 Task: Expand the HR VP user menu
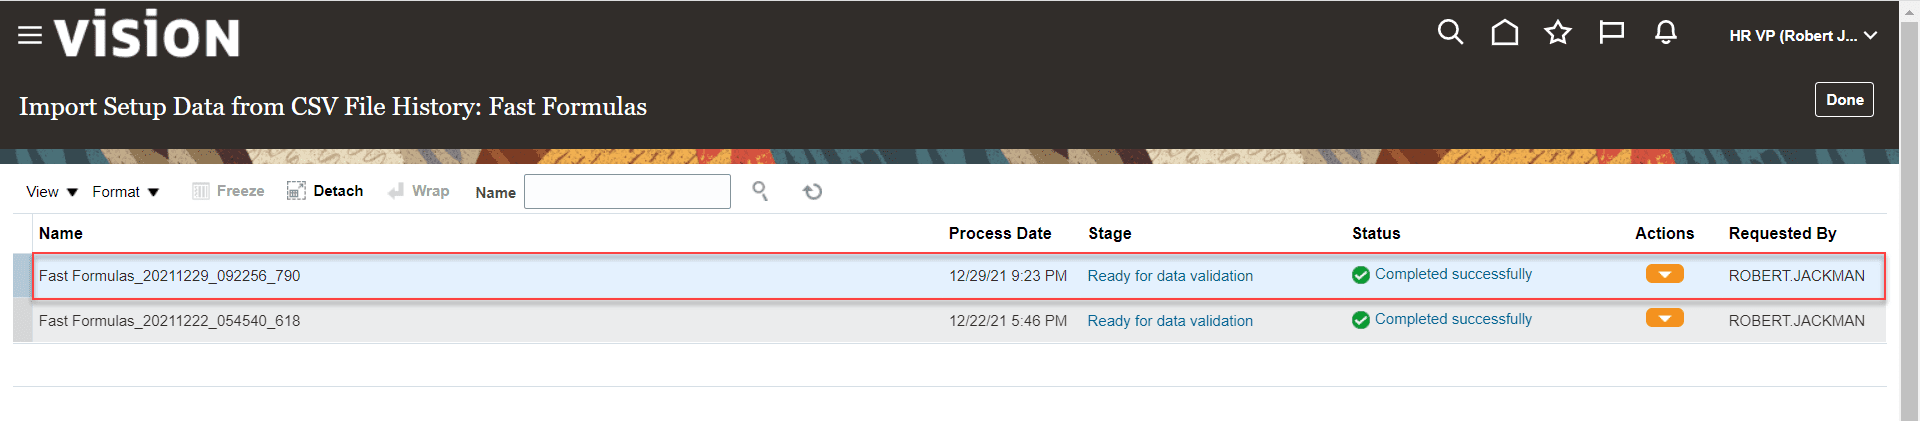pos(1803,35)
